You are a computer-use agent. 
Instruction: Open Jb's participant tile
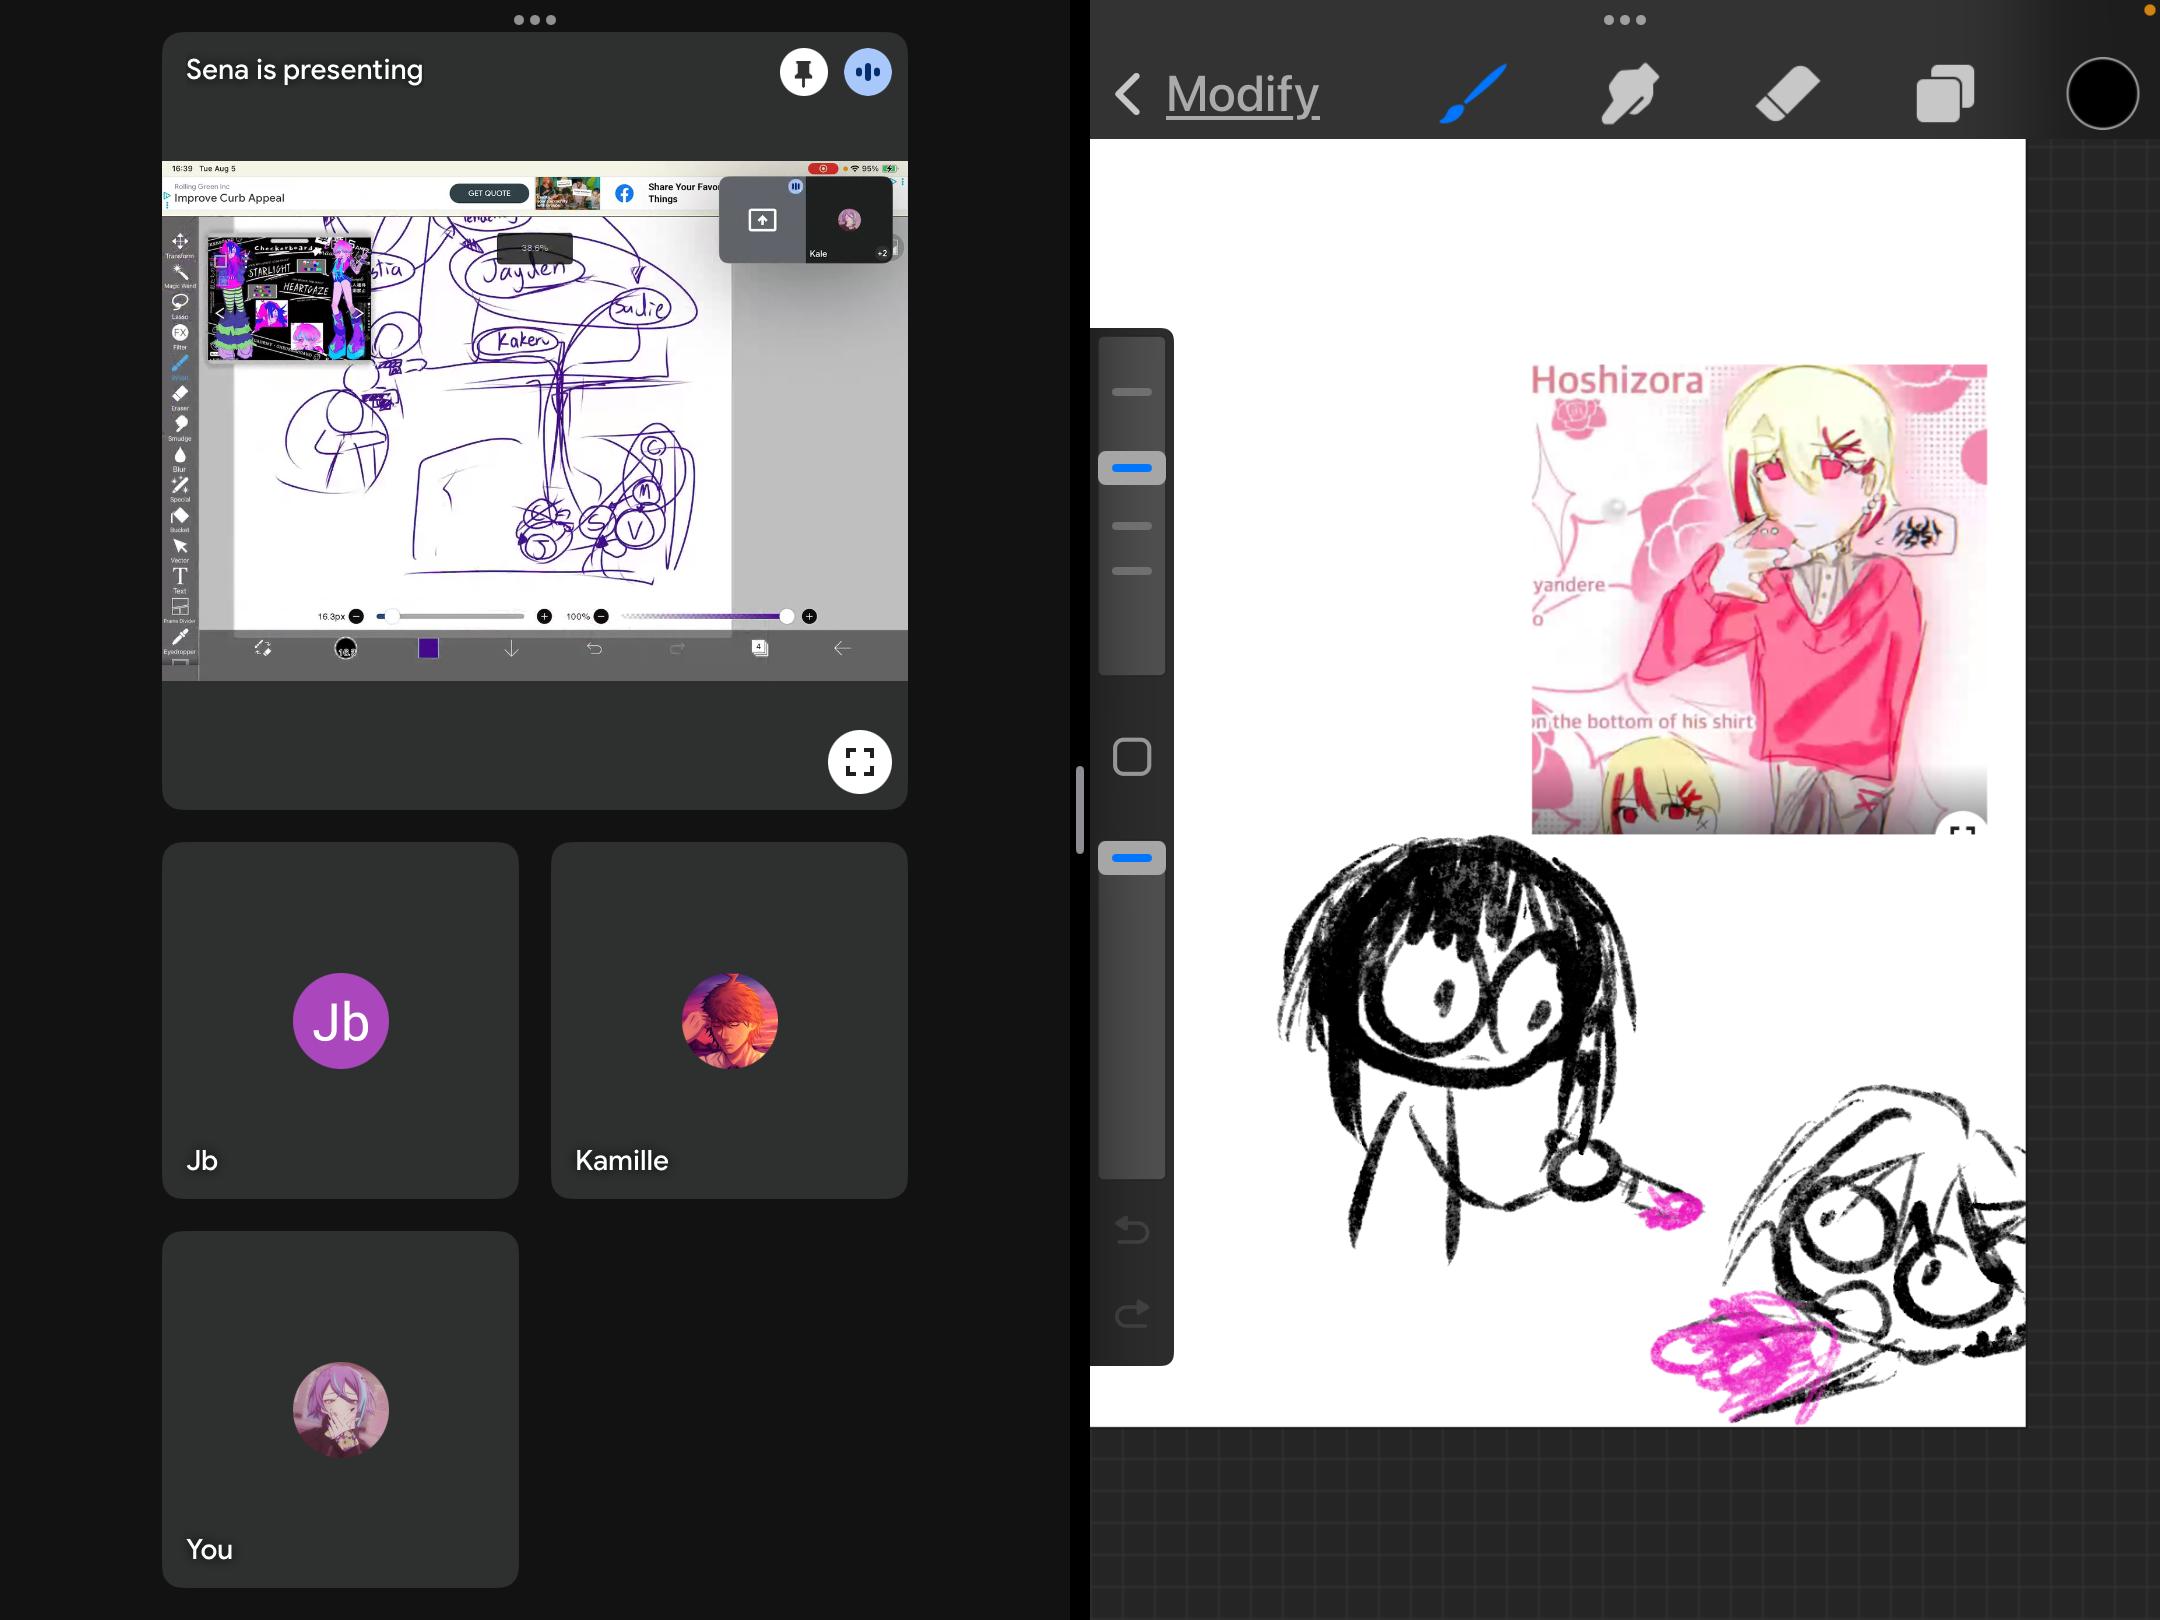point(340,1020)
